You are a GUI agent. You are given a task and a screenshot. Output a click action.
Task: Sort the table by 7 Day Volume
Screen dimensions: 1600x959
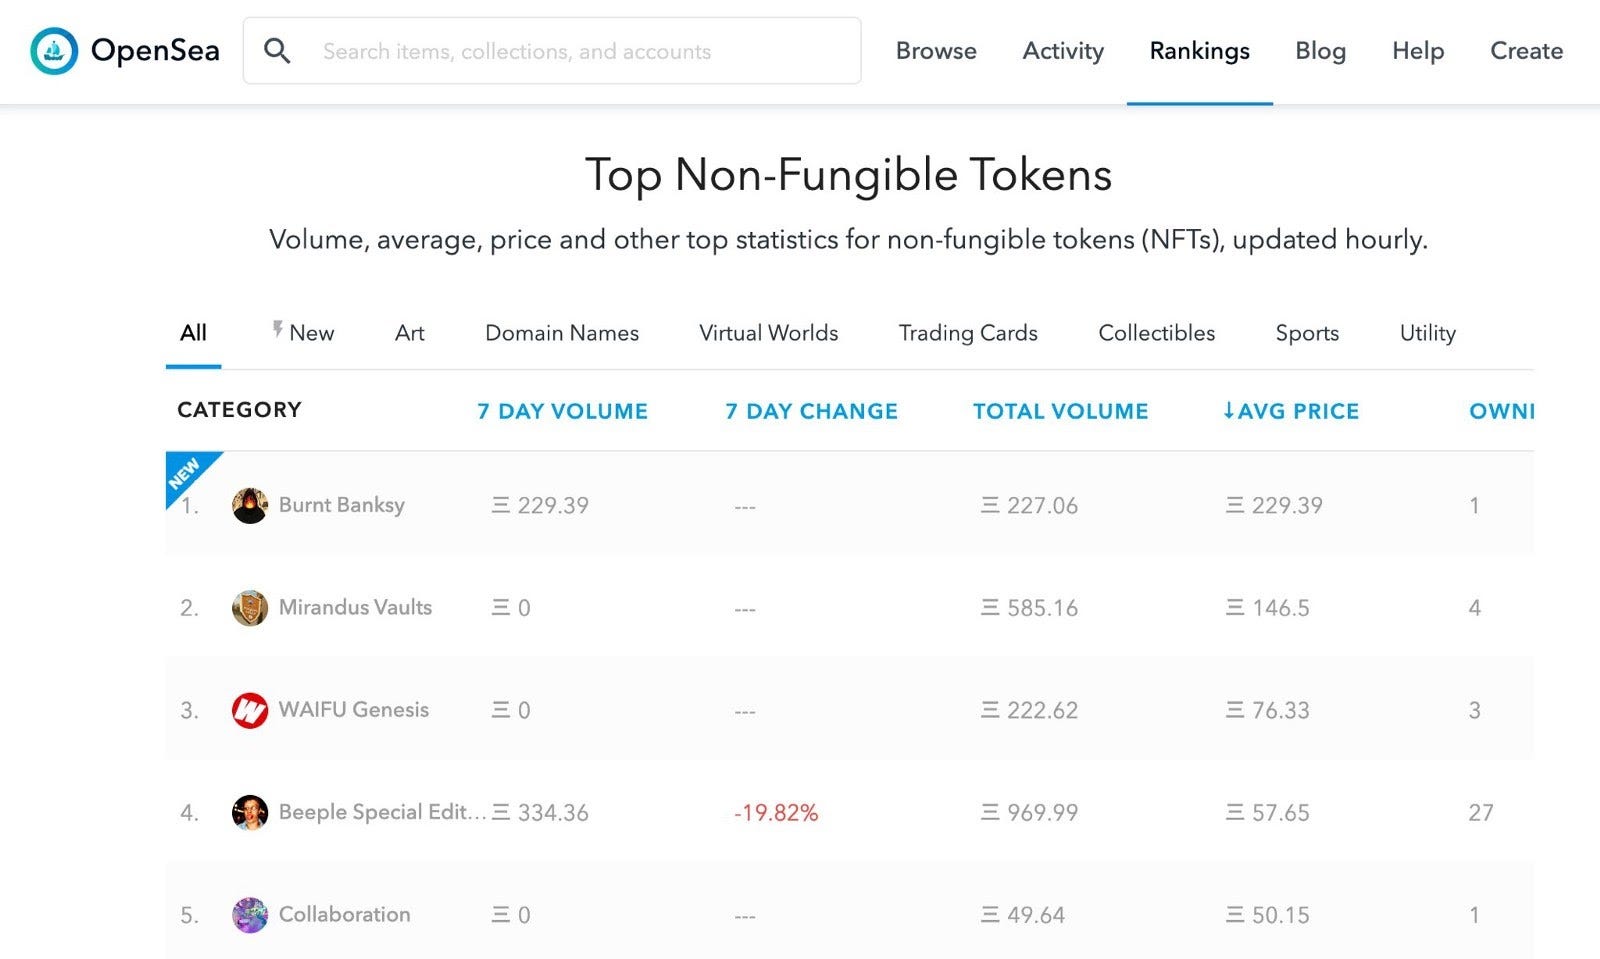[x=562, y=411]
